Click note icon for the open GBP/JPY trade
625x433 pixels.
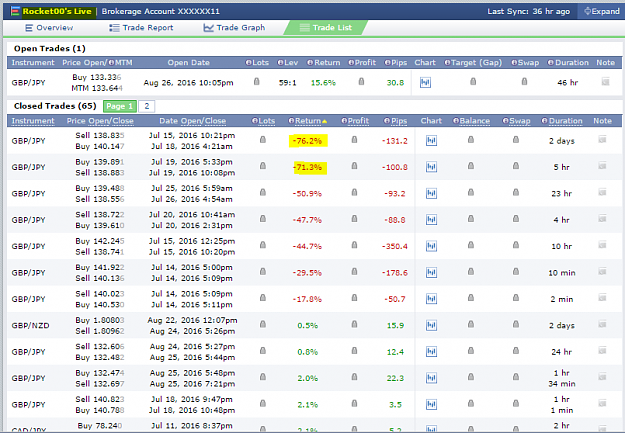605,82
